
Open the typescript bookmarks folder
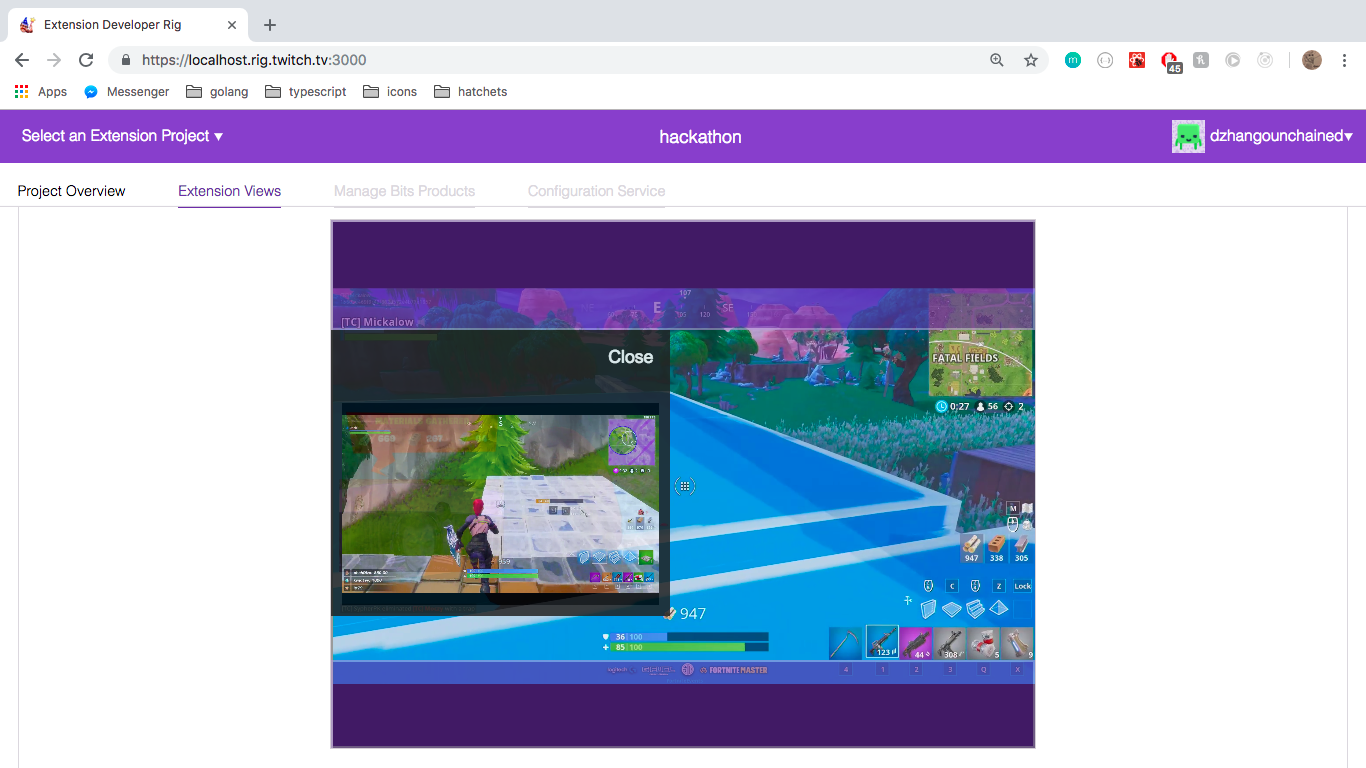(x=306, y=91)
